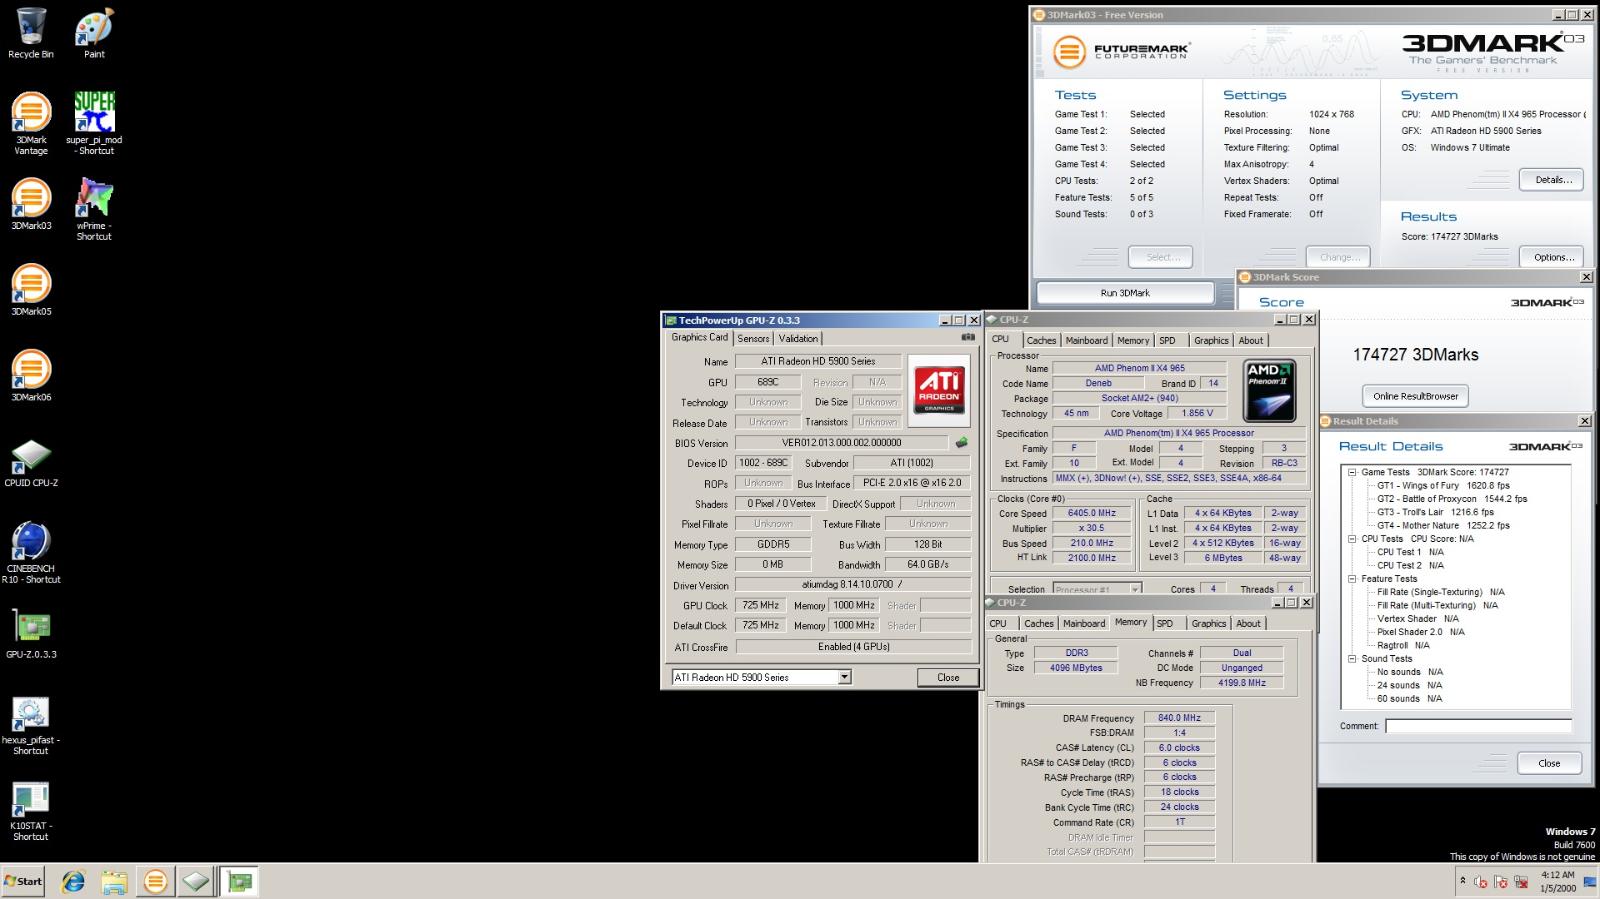This screenshot has height=899, width=1600.
Task: Select GT3 - Troll's Lair result row
Action: [x=1435, y=512]
